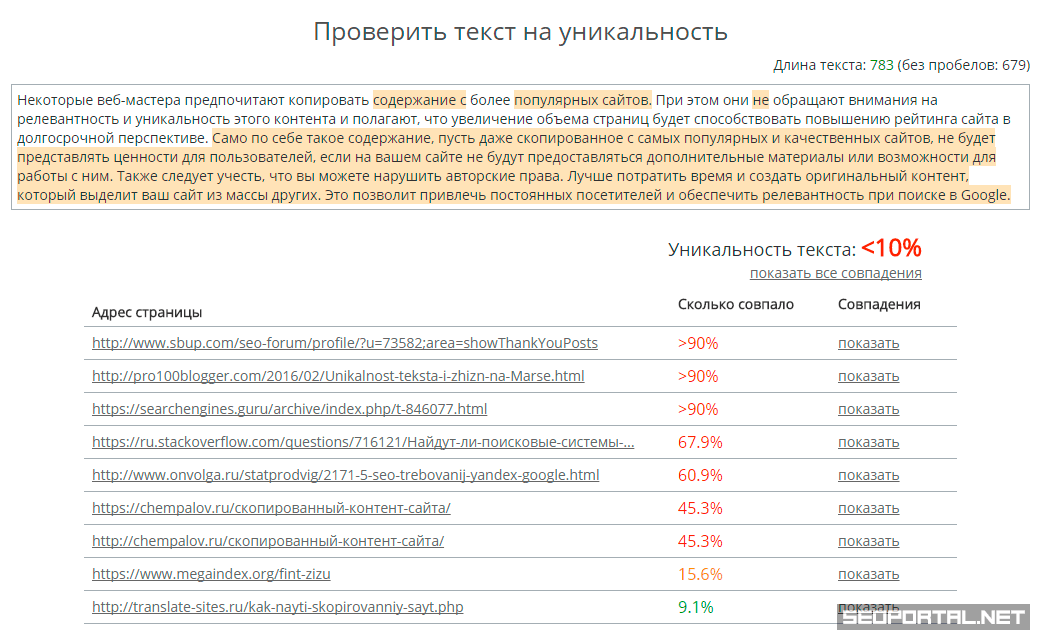Click the 'Сколько совпало' column header
The height and width of the screenshot is (640, 1040).
tap(735, 304)
